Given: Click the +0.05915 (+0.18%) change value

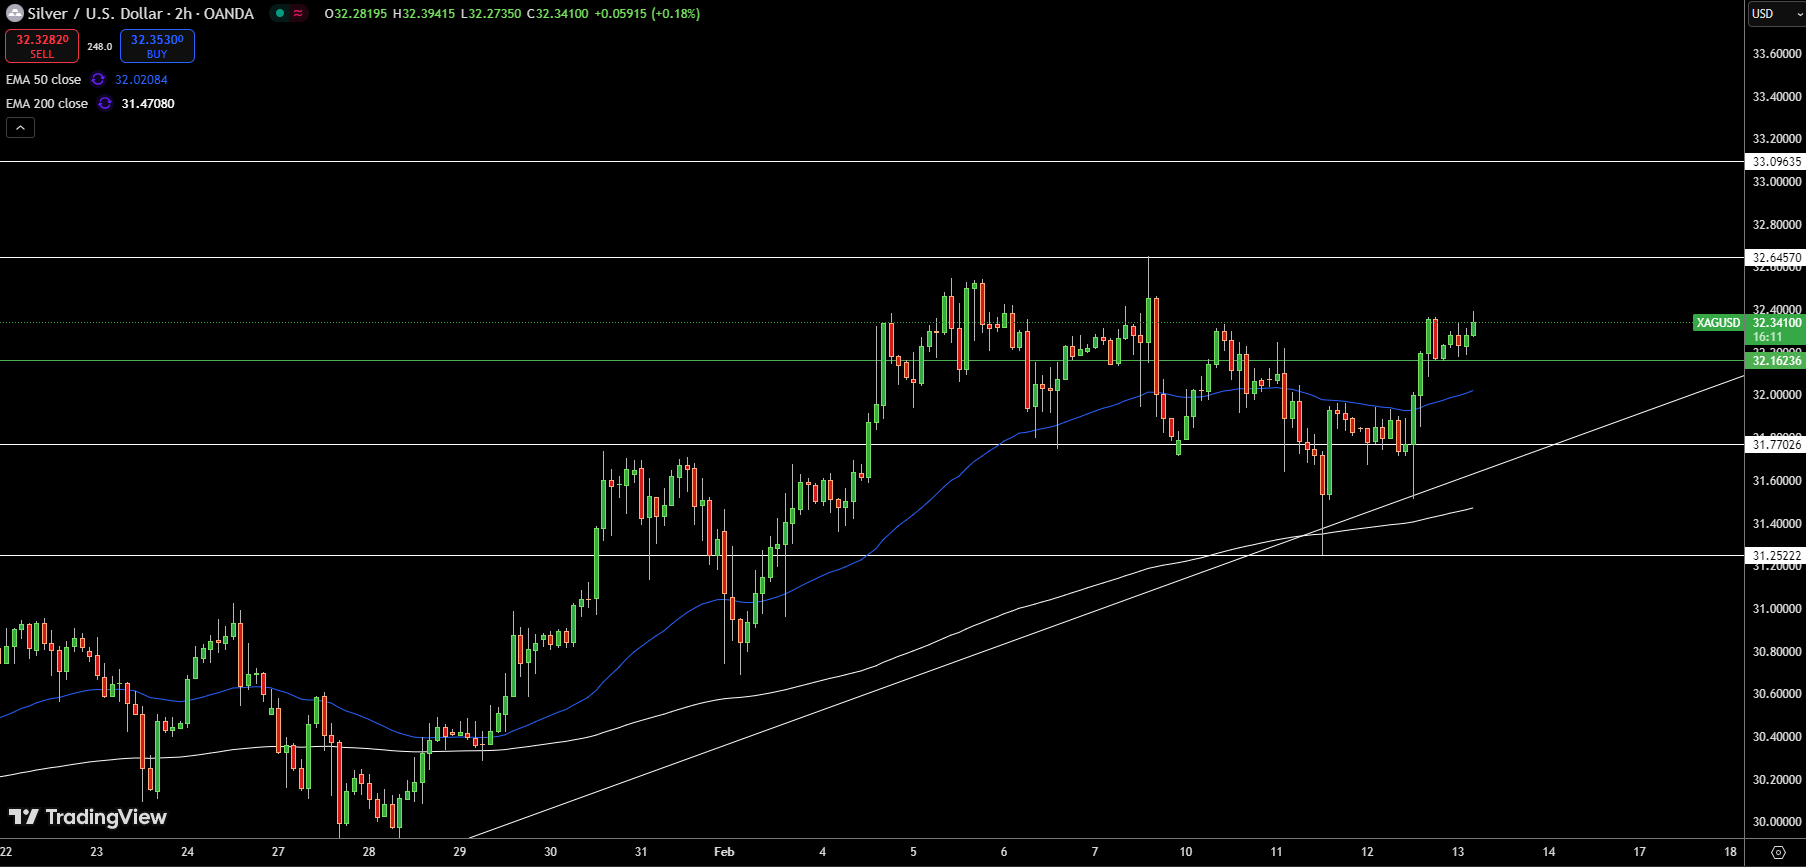Looking at the screenshot, I should 647,13.
